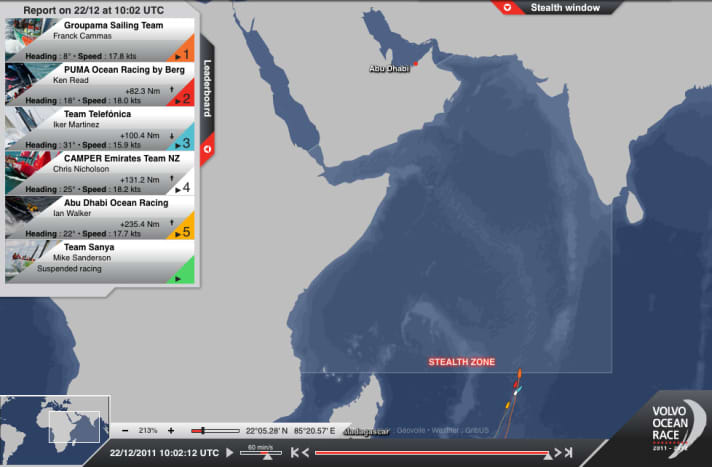Click the 85°20.57' E longitude readout
The width and height of the screenshot is (712, 467).
click(314, 431)
